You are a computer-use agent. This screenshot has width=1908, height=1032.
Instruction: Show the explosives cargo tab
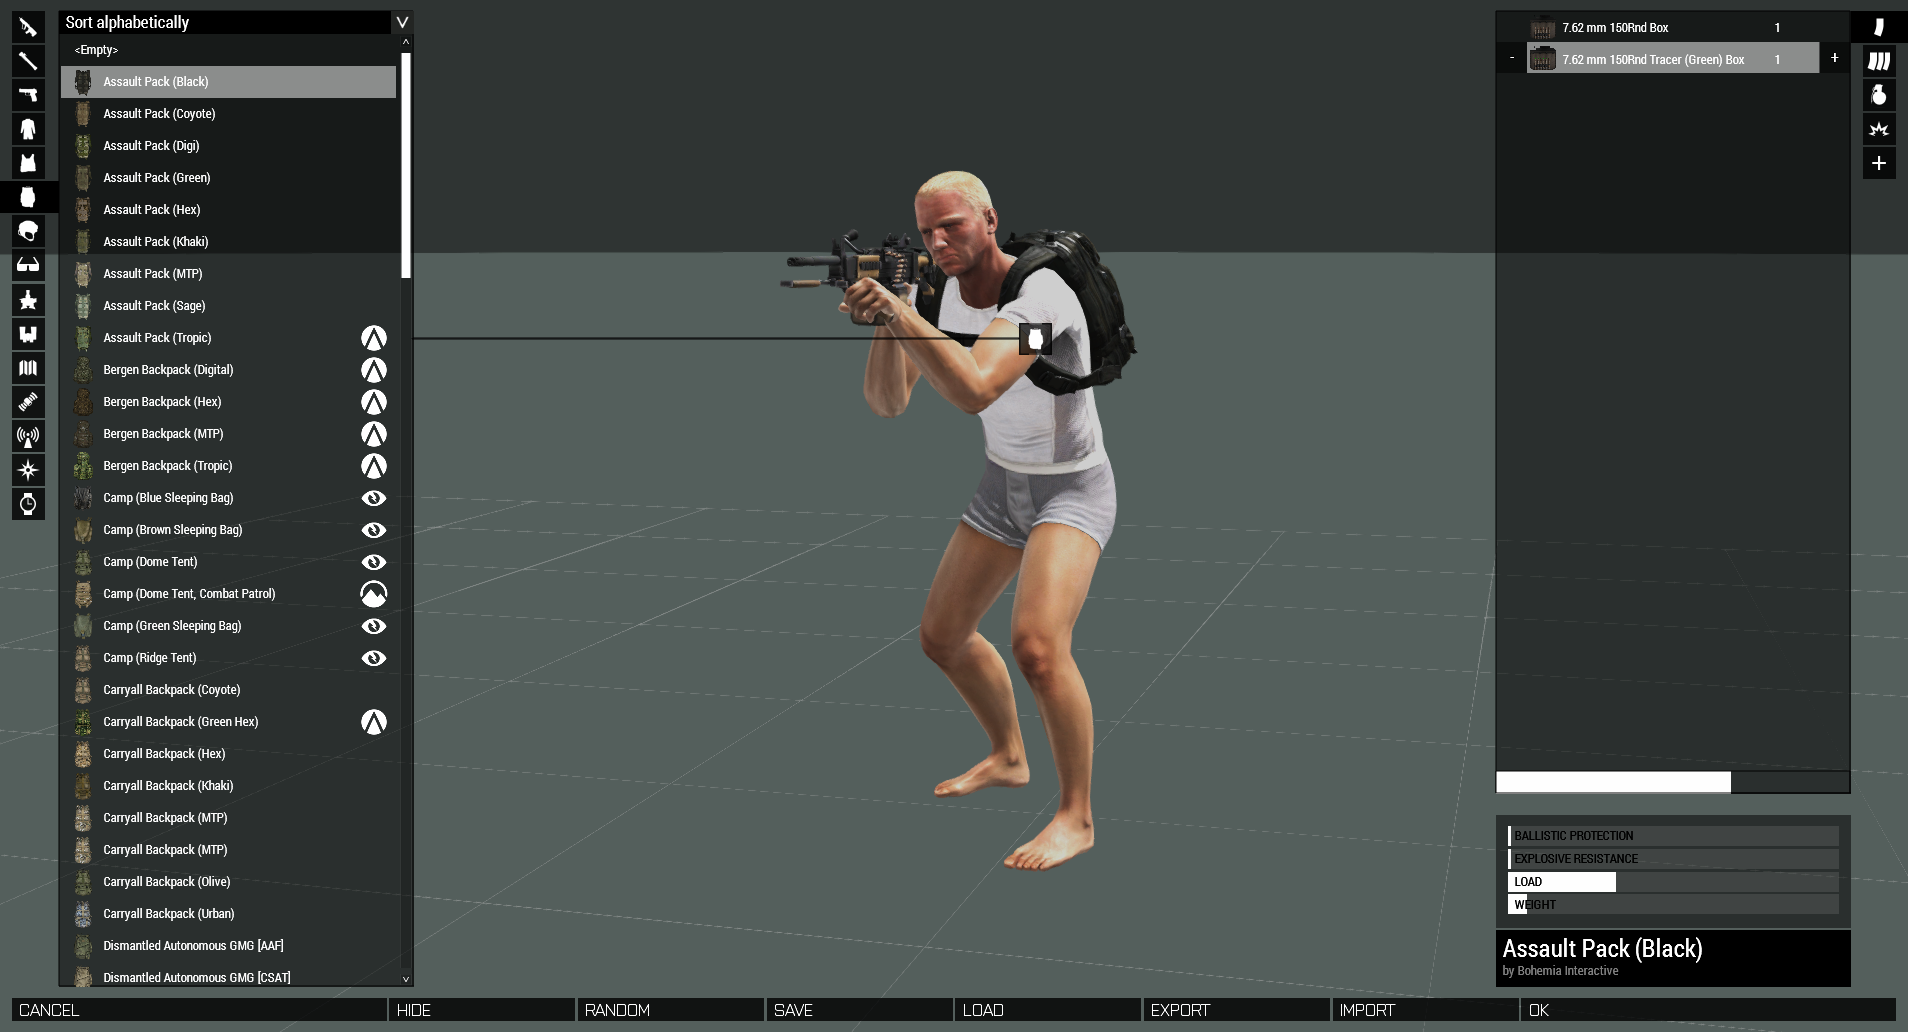[x=1879, y=129]
